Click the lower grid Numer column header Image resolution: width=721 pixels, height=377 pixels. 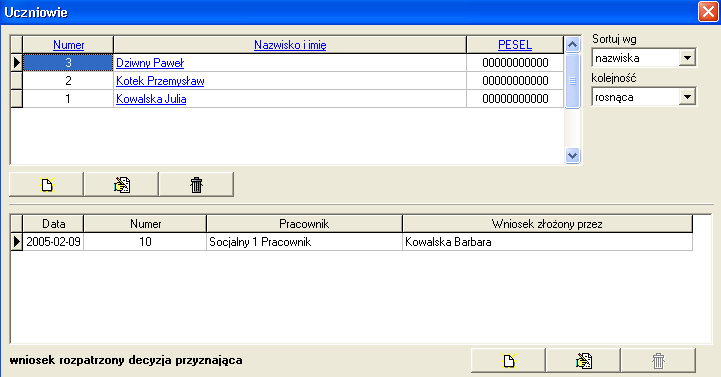(145, 224)
